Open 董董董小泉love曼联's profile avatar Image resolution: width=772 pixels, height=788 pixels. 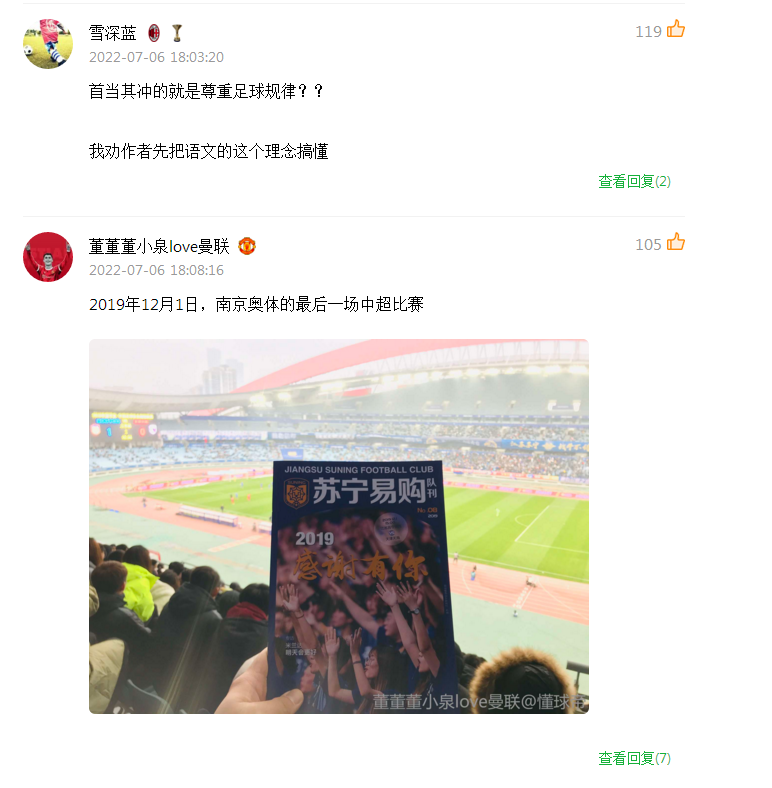(48, 257)
